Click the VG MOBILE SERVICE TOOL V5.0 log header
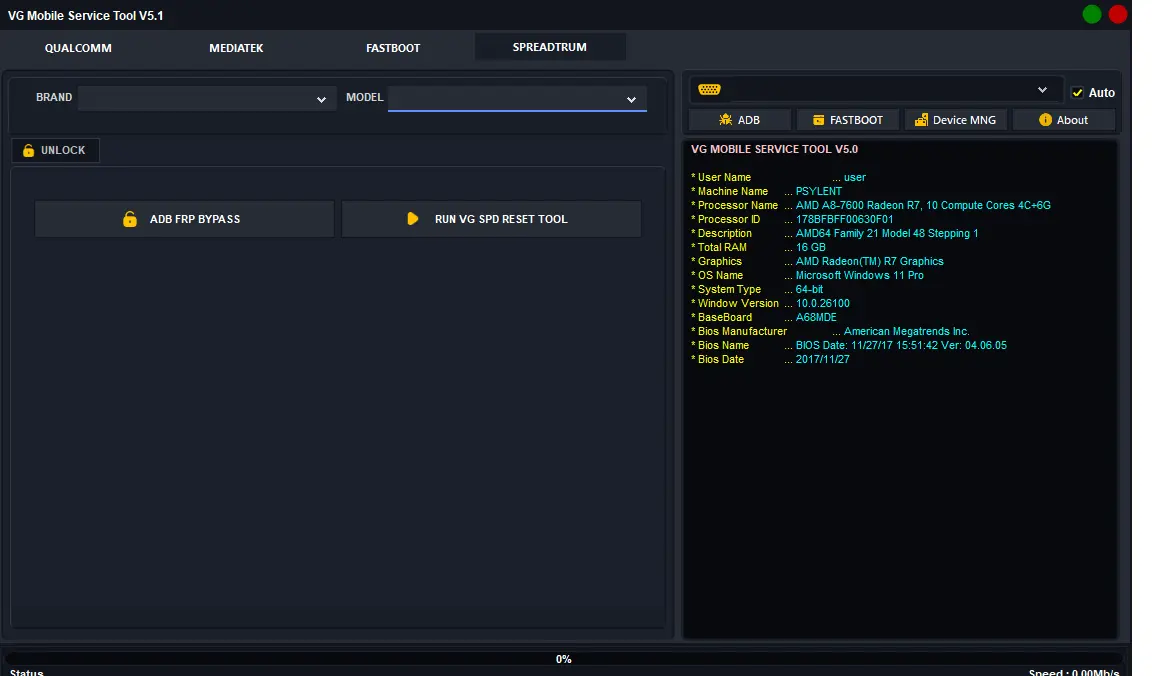1152x676 pixels. click(x=774, y=148)
